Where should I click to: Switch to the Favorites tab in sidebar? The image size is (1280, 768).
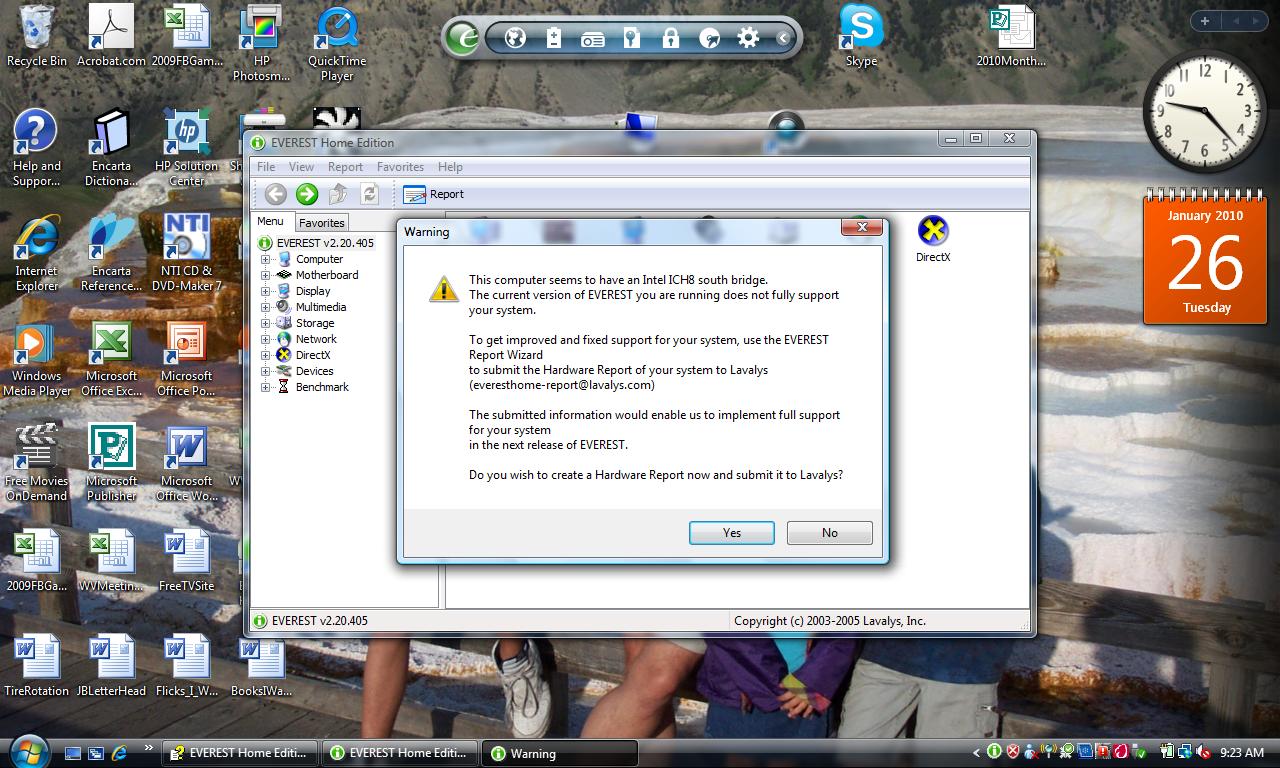tap(322, 223)
